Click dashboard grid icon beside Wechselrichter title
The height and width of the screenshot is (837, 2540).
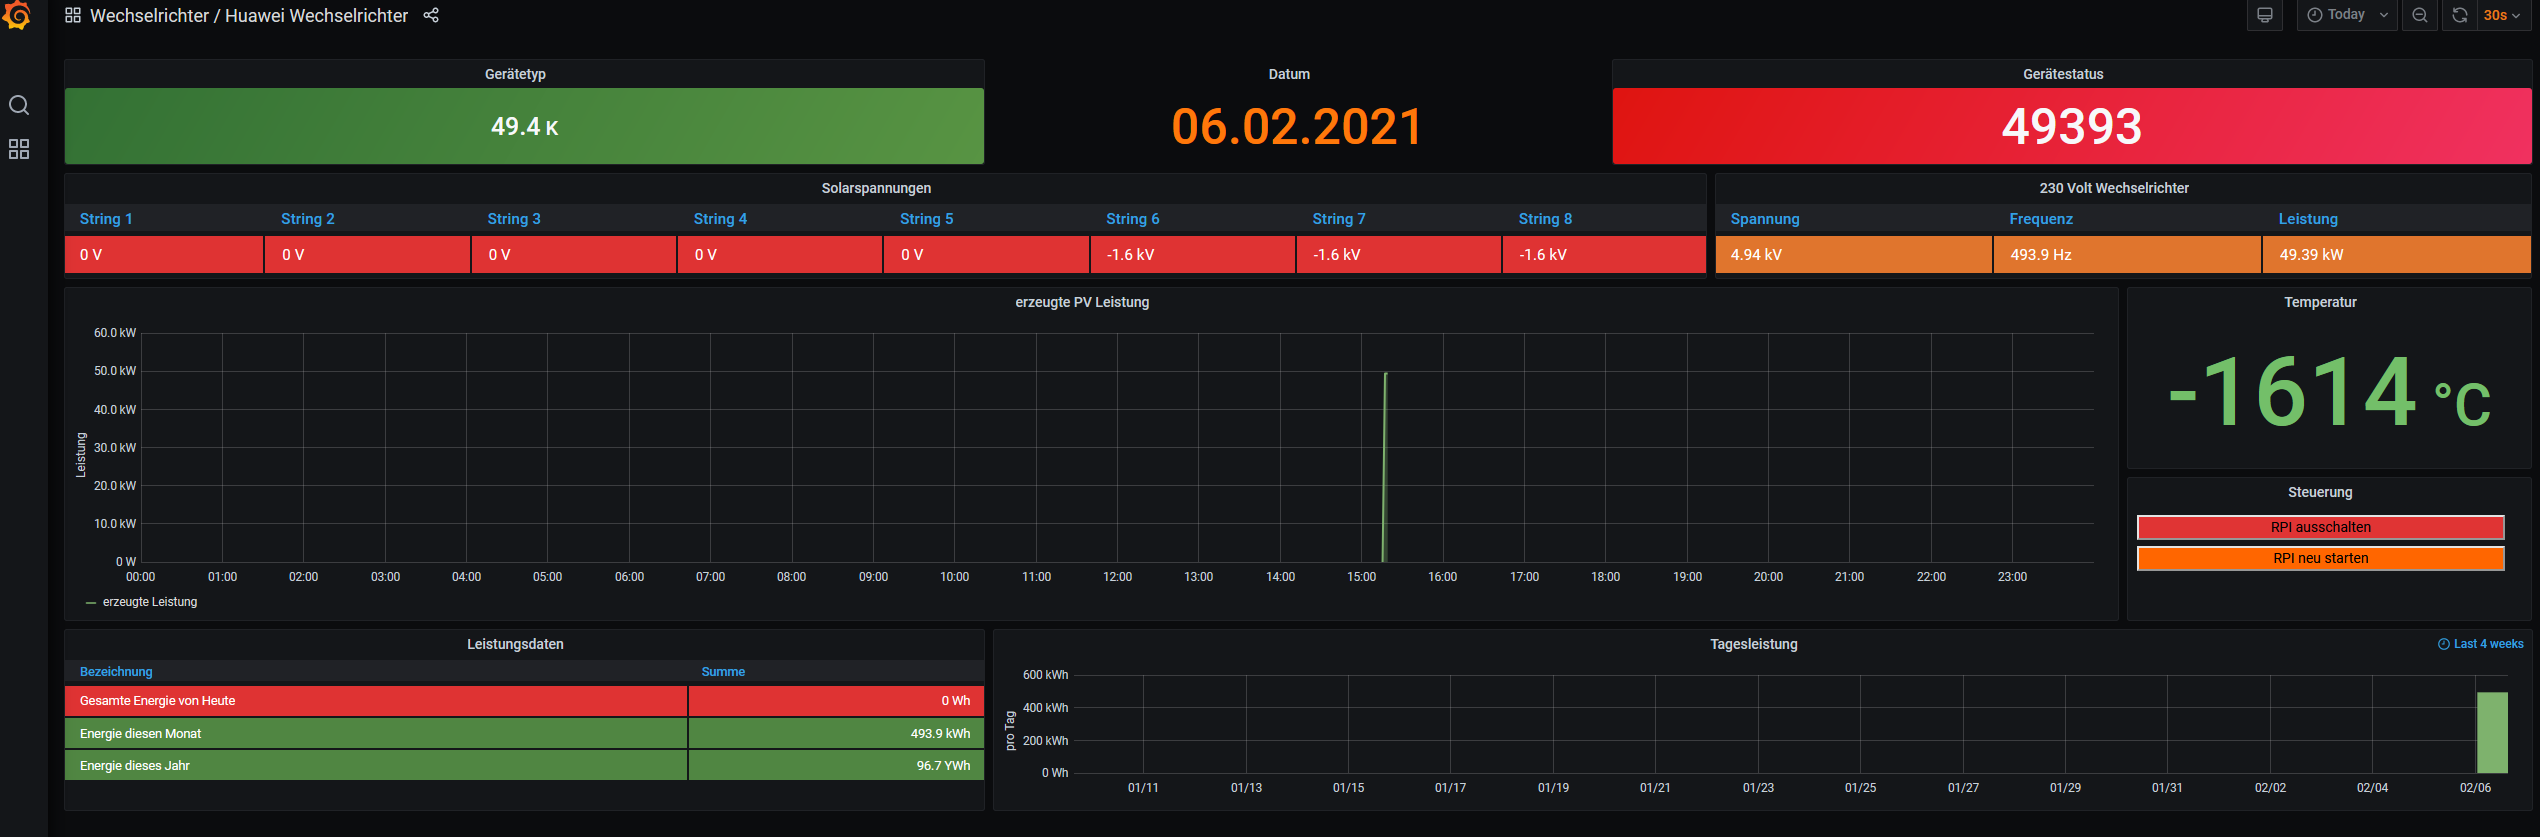pos(73,15)
